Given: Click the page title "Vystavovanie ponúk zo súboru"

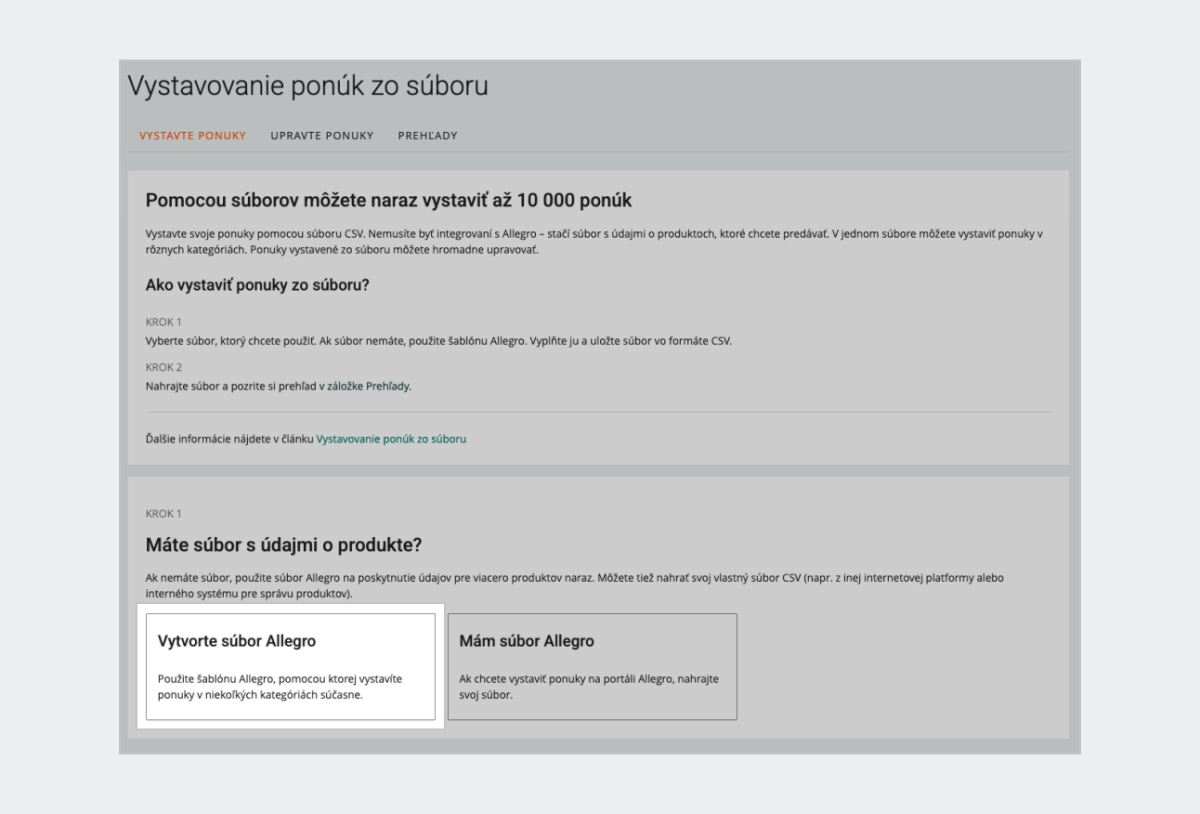Looking at the screenshot, I should click(x=307, y=86).
